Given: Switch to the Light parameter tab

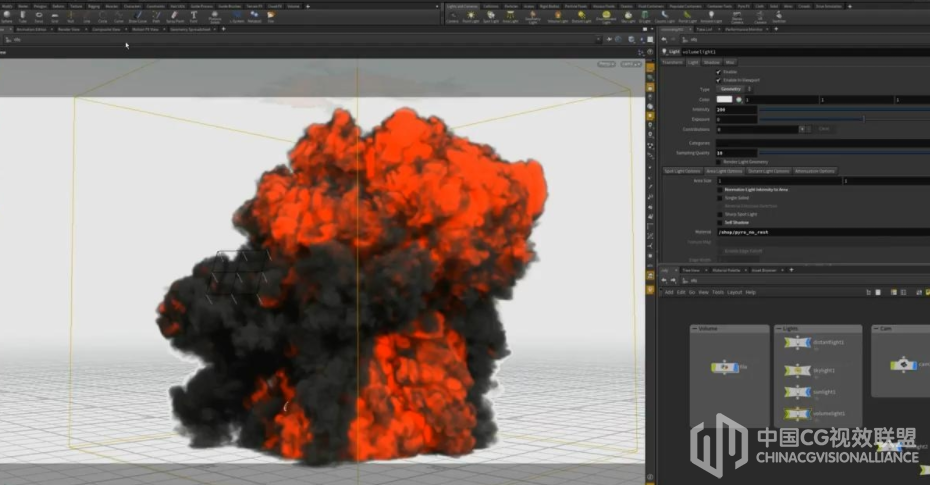Looking at the screenshot, I should [693, 62].
